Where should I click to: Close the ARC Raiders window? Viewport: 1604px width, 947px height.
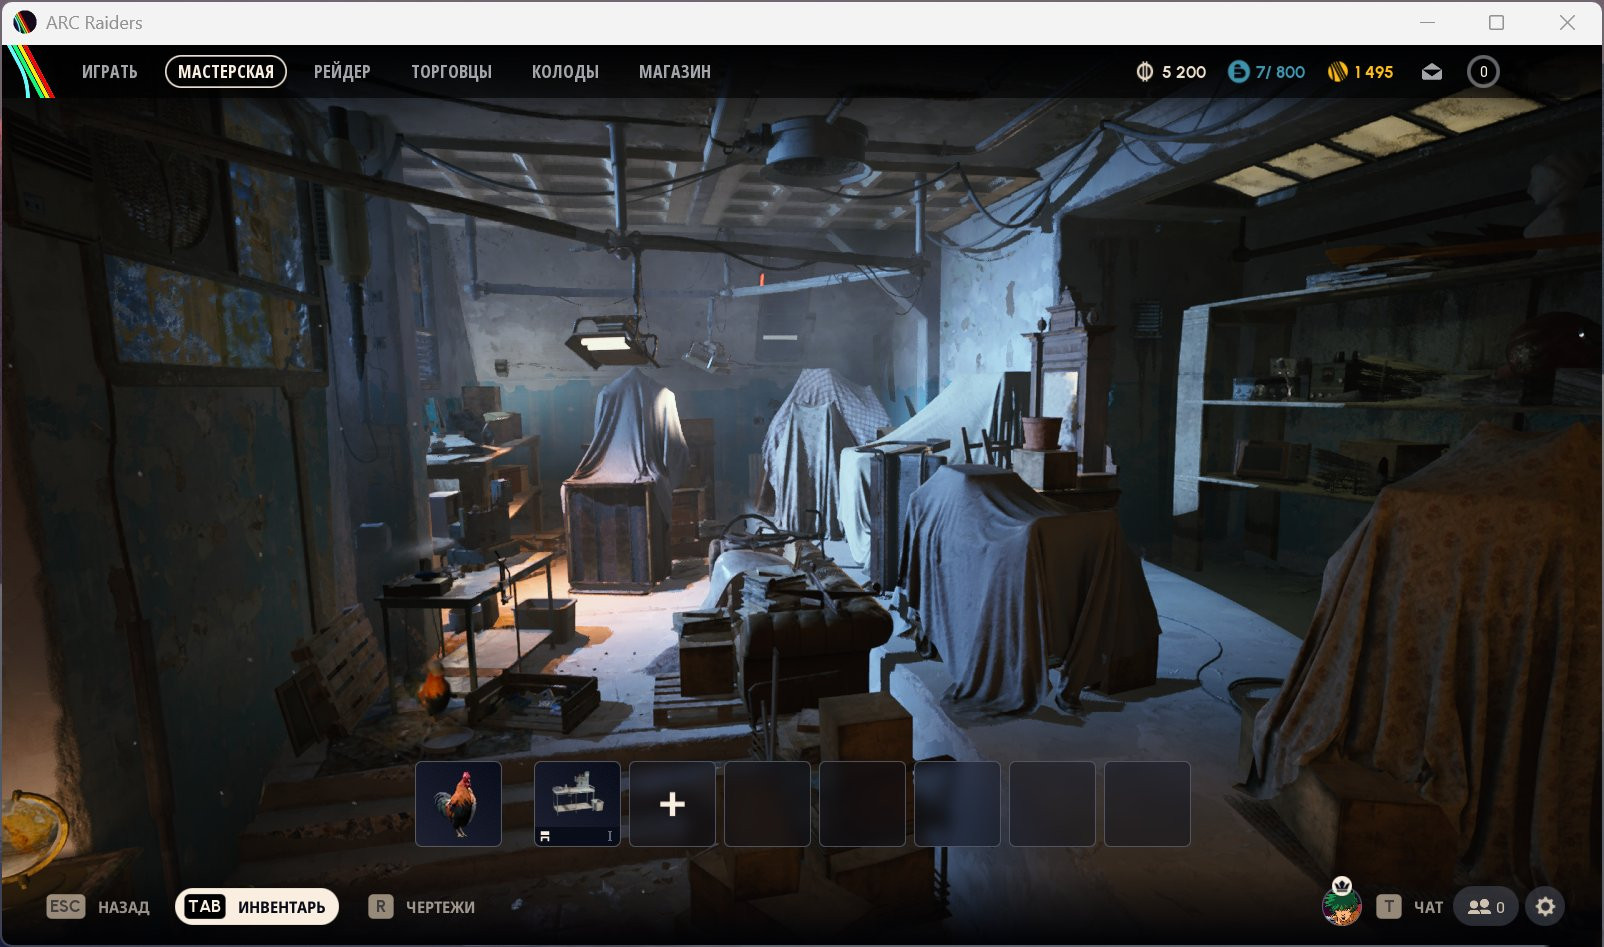1567,22
